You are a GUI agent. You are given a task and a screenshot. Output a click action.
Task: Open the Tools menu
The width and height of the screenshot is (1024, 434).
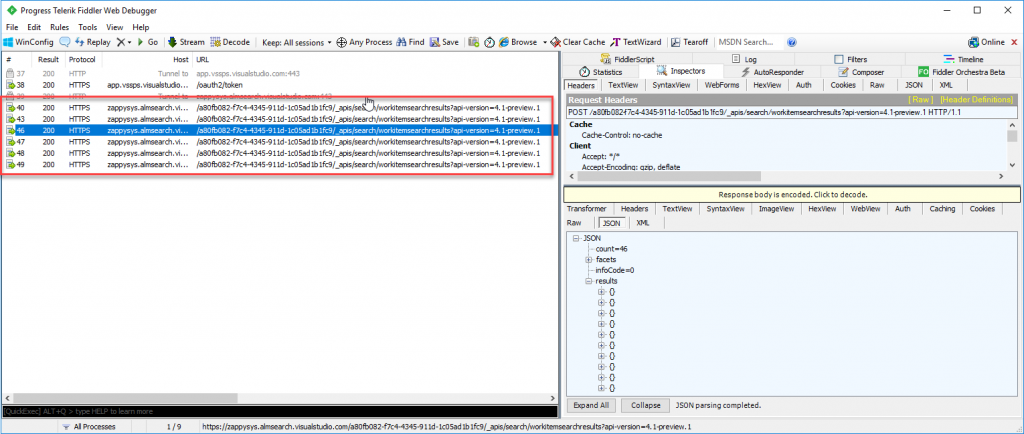[x=88, y=27]
